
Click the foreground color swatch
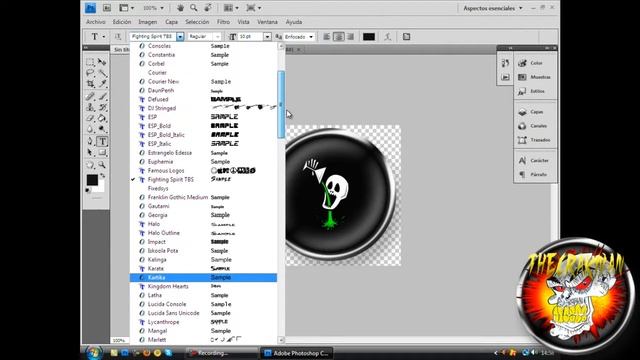coord(92,180)
